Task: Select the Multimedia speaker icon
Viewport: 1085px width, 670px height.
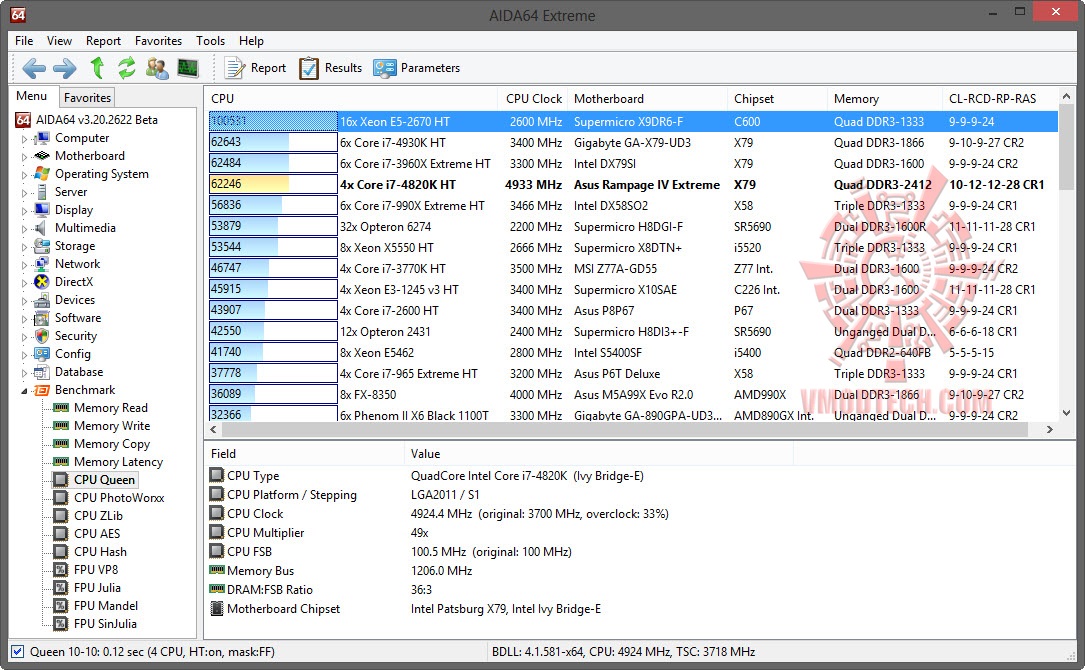Action: click(42, 228)
